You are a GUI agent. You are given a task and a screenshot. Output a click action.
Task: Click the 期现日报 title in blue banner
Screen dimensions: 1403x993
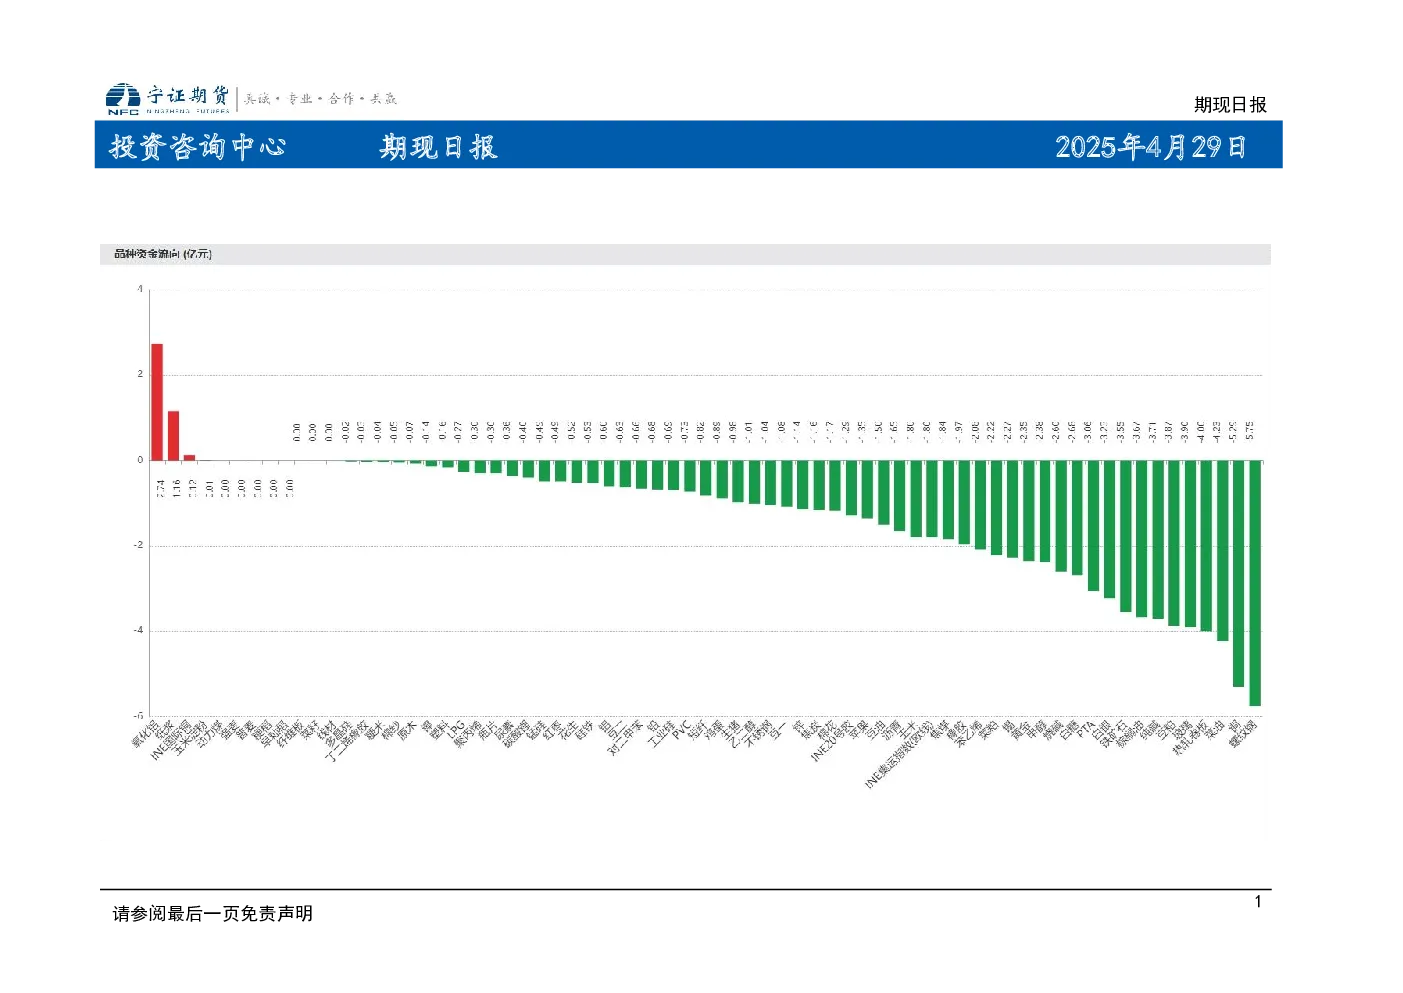click(x=438, y=147)
